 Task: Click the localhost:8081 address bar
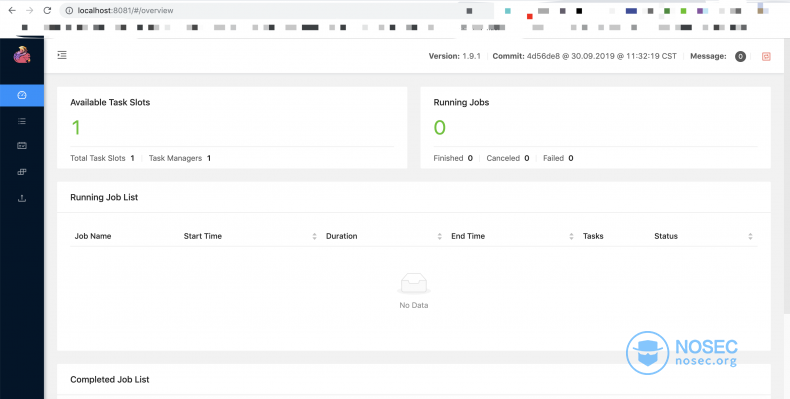(x=276, y=11)
